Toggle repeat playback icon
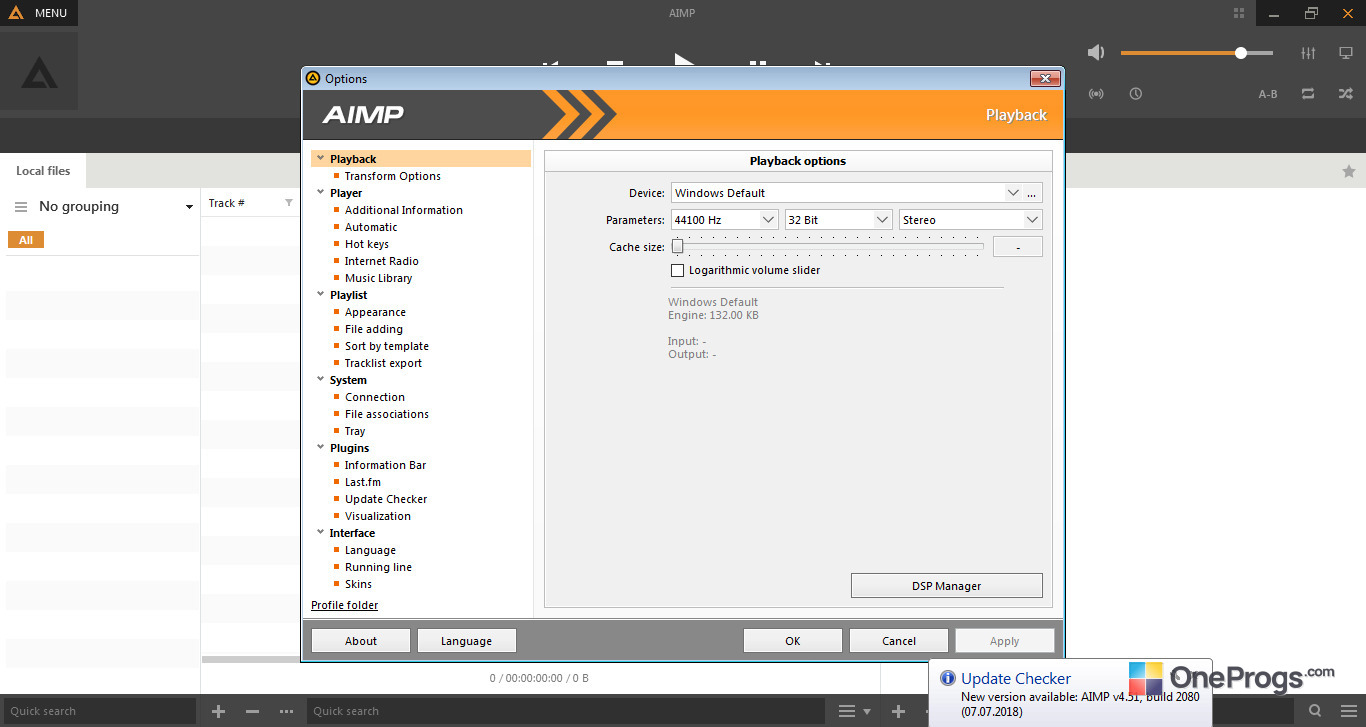 point(1308,94)
